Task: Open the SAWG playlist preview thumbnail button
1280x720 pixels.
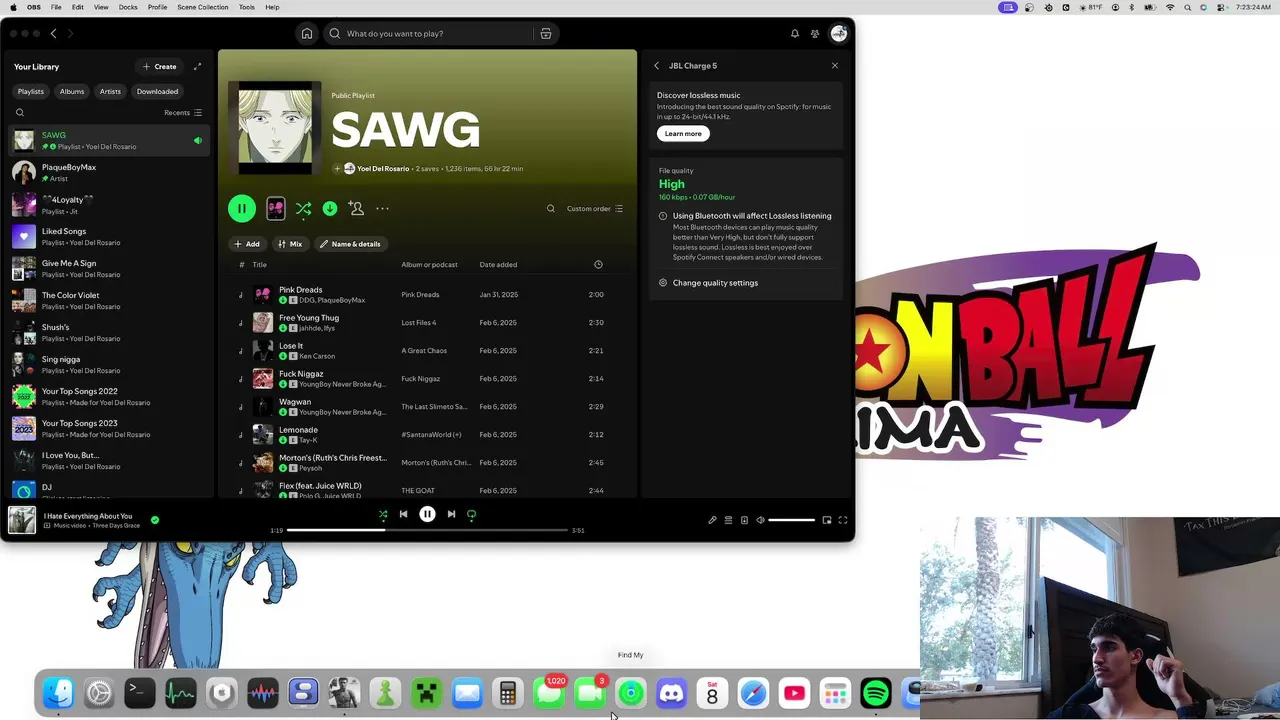Action: point(276,208)
